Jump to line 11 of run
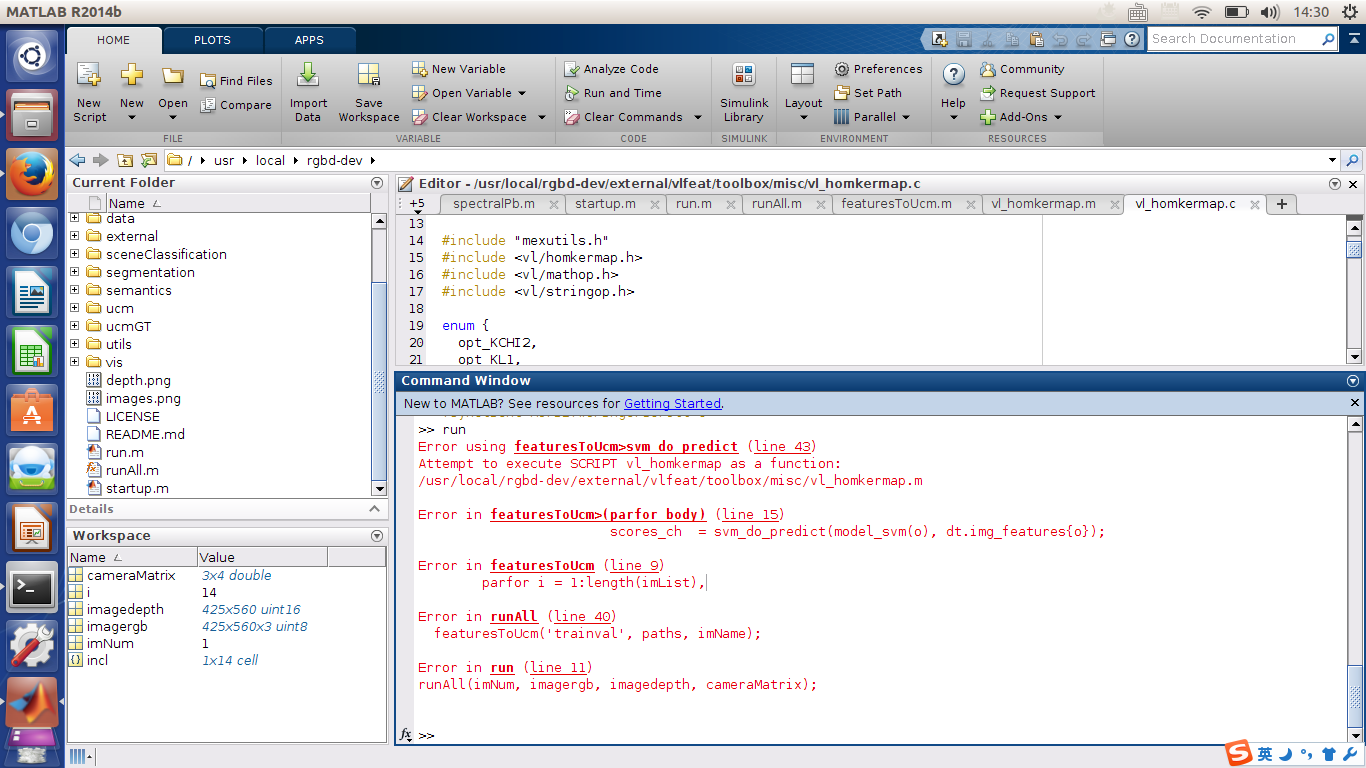 pos(557,668)
